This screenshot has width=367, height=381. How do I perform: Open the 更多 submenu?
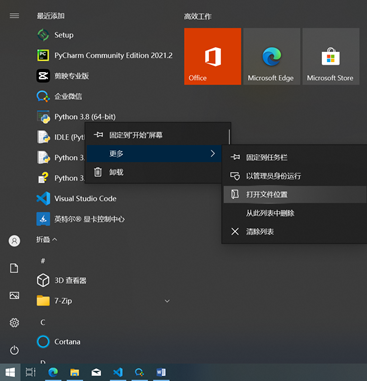click(x=154, y=154)
